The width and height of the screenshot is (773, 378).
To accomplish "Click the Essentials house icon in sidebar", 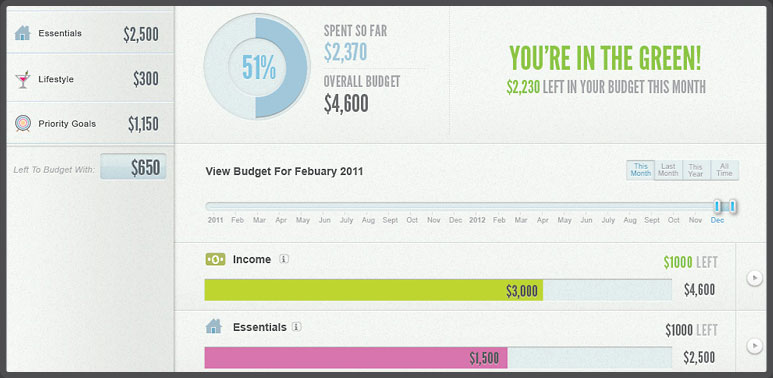I will pyautogui.click(x=23, y=34).
